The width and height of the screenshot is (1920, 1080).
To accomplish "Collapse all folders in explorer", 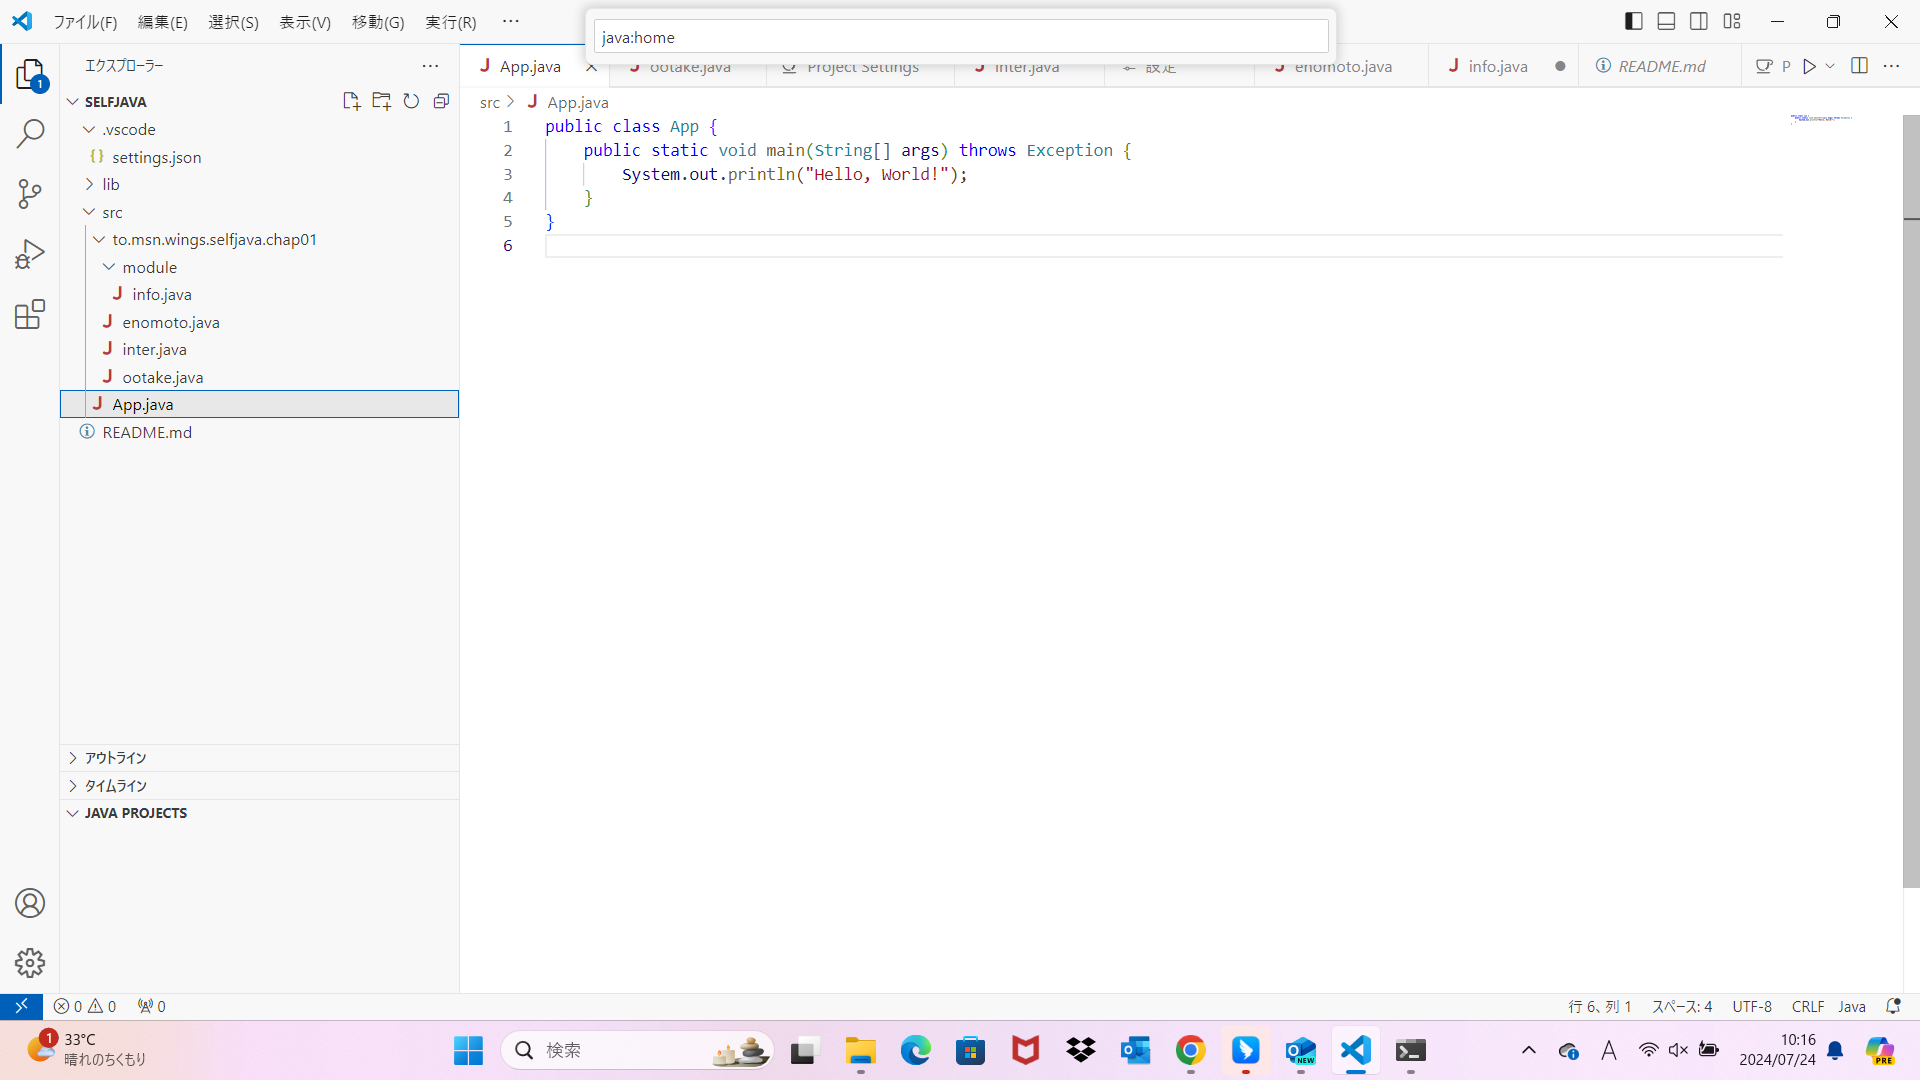I will (441, 101).
